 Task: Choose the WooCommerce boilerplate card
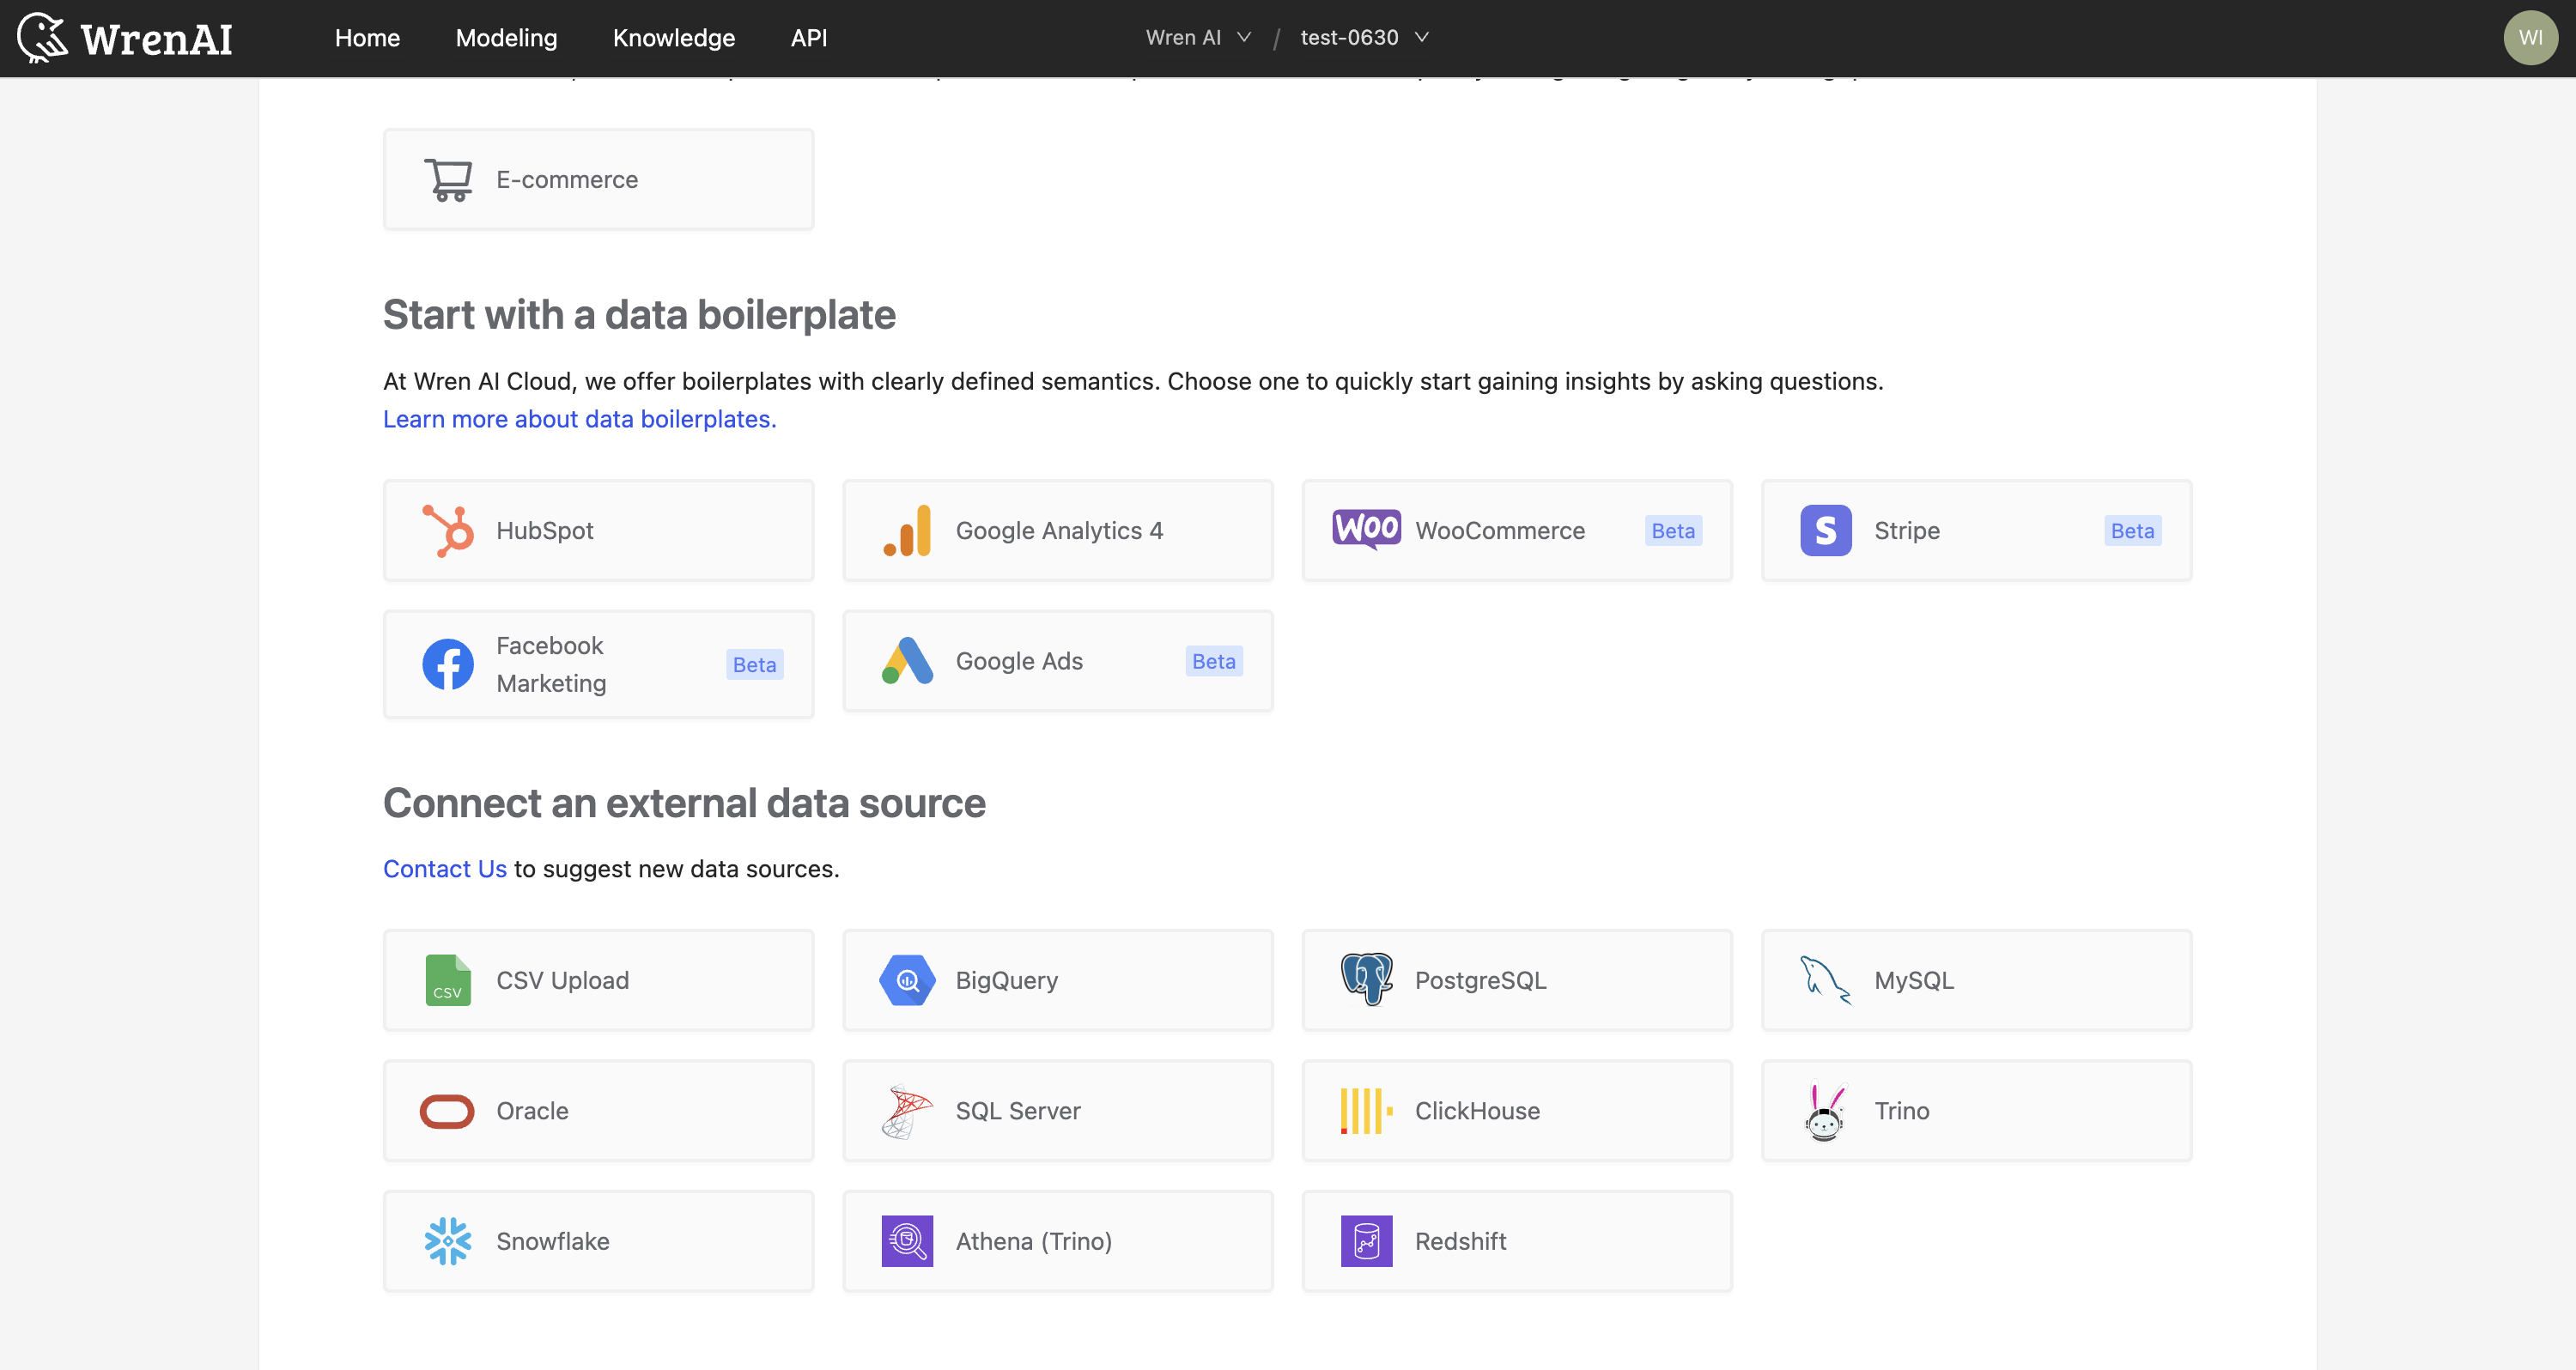1518,531
